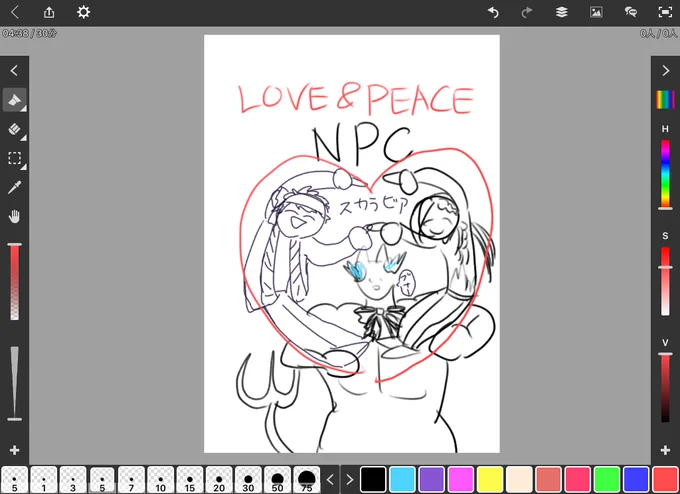Screen dimensions: 680x494
Task: Open the settings gear
Action: point(83,12)
